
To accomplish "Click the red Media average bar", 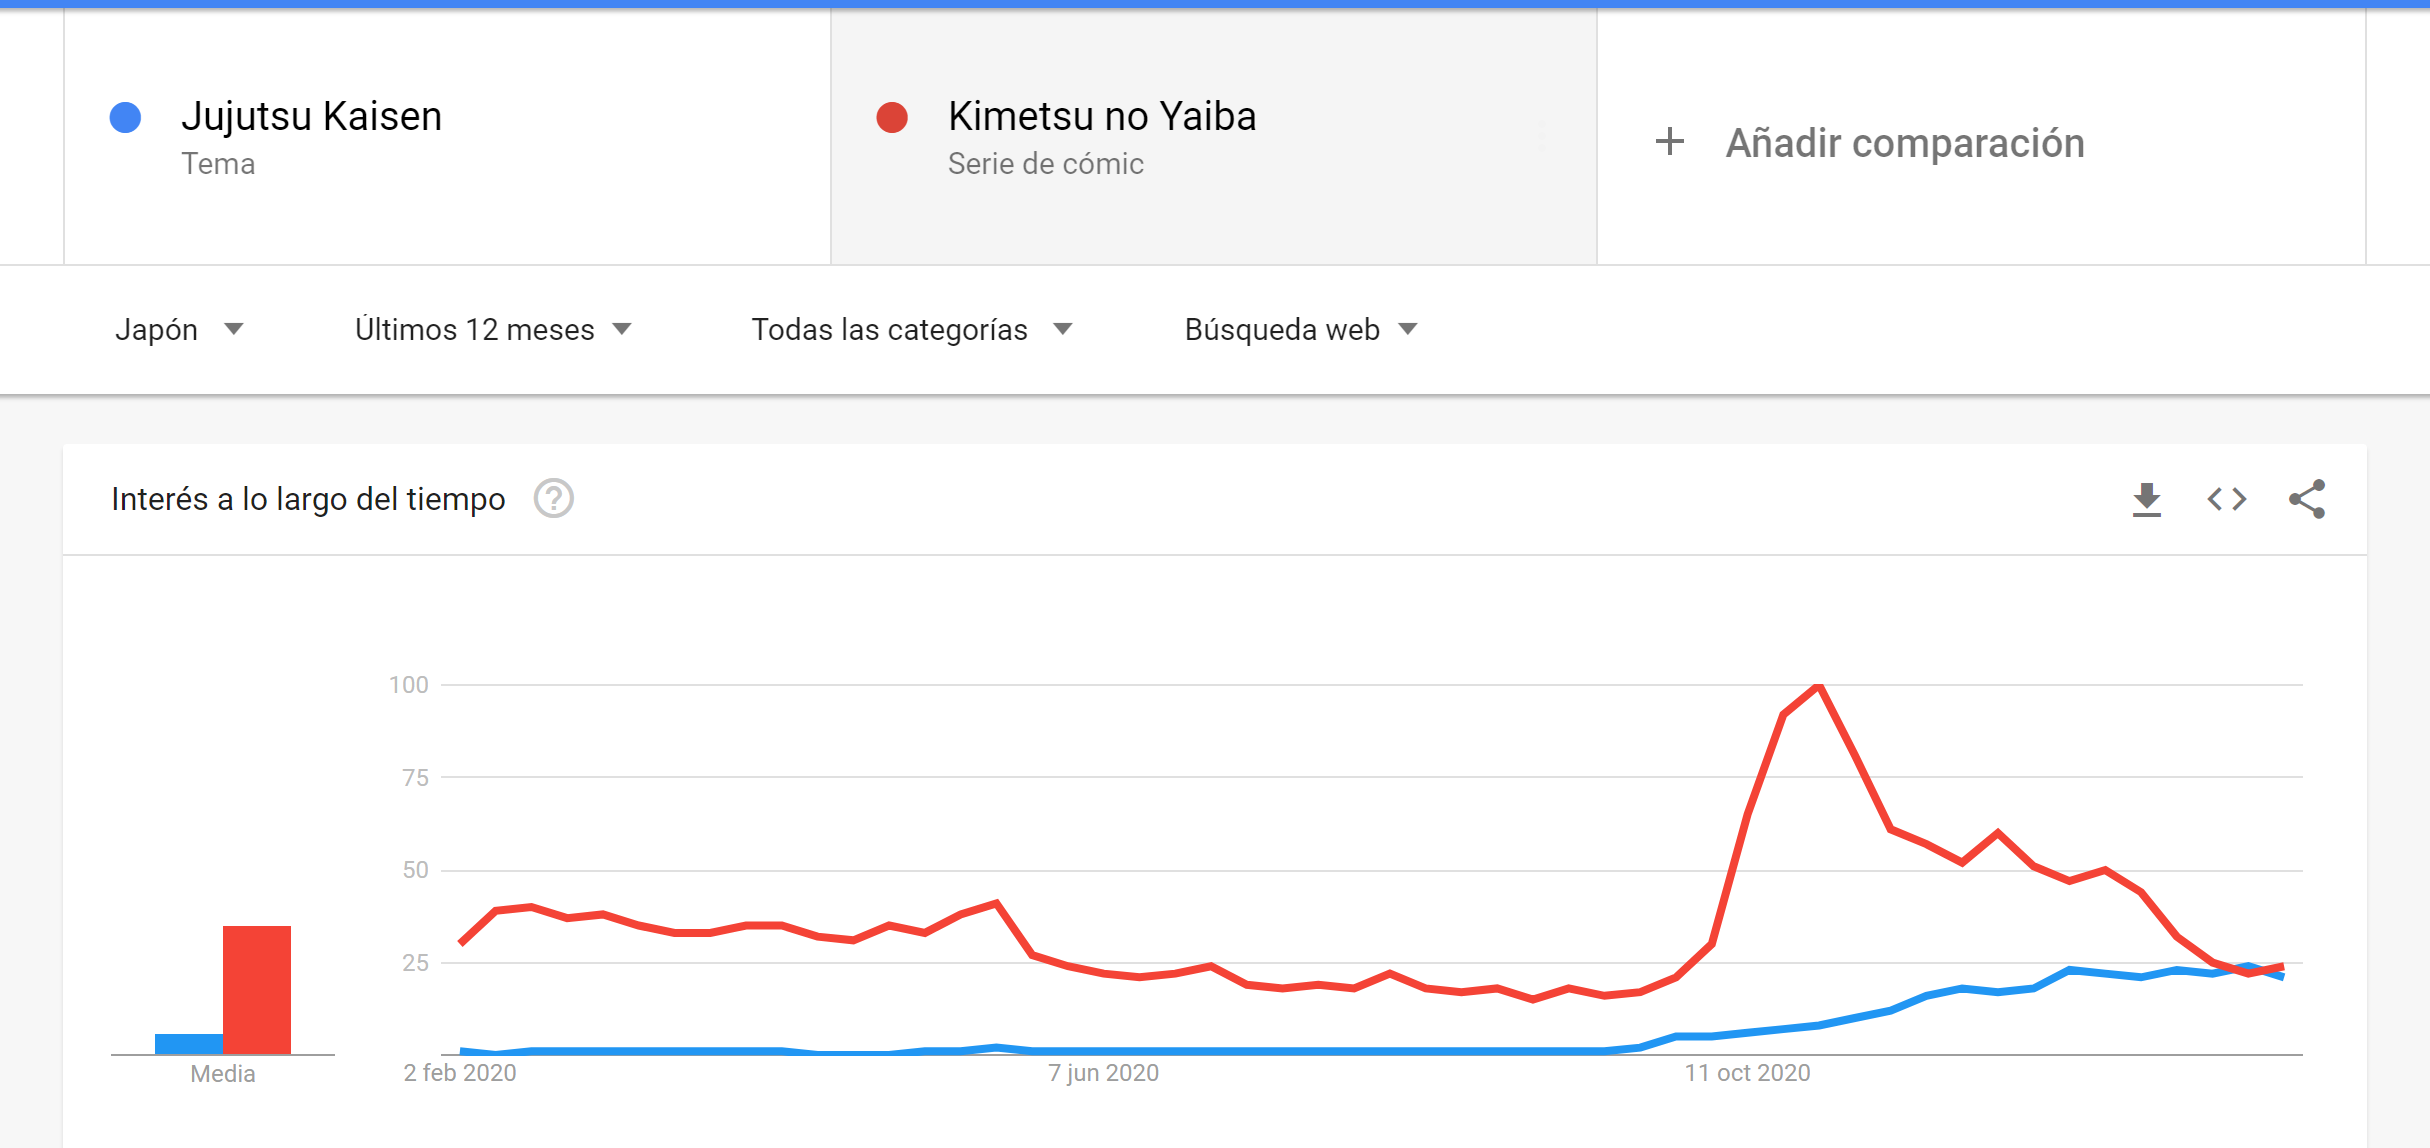I will point(257,989).
